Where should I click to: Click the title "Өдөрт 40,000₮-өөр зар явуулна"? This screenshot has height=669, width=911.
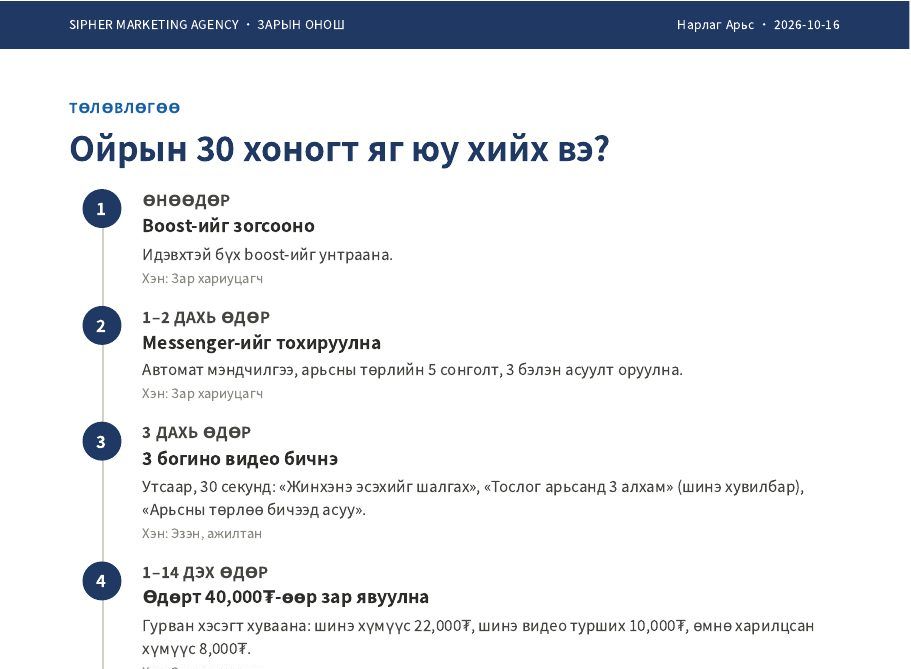pos(286,597)
